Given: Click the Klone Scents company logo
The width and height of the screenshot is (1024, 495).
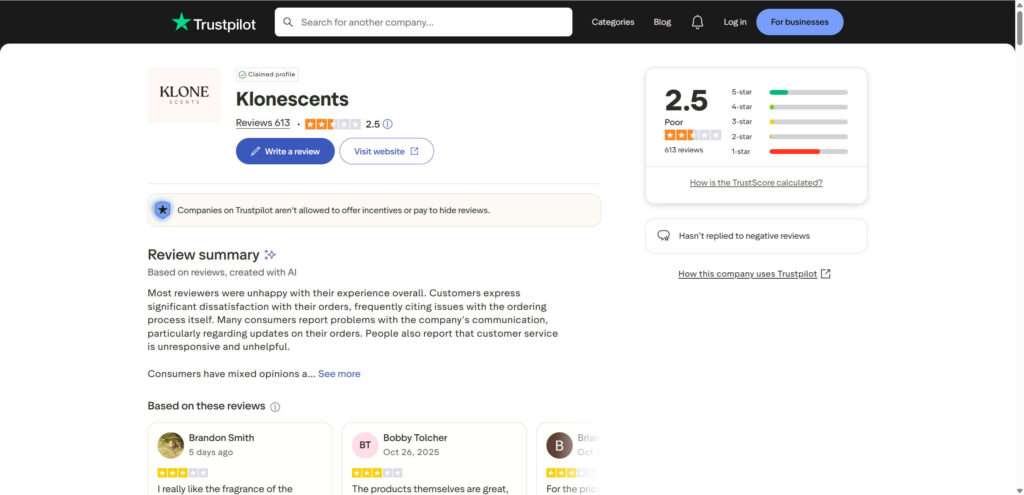Looking at the screenshot, I should coord(184,95).
